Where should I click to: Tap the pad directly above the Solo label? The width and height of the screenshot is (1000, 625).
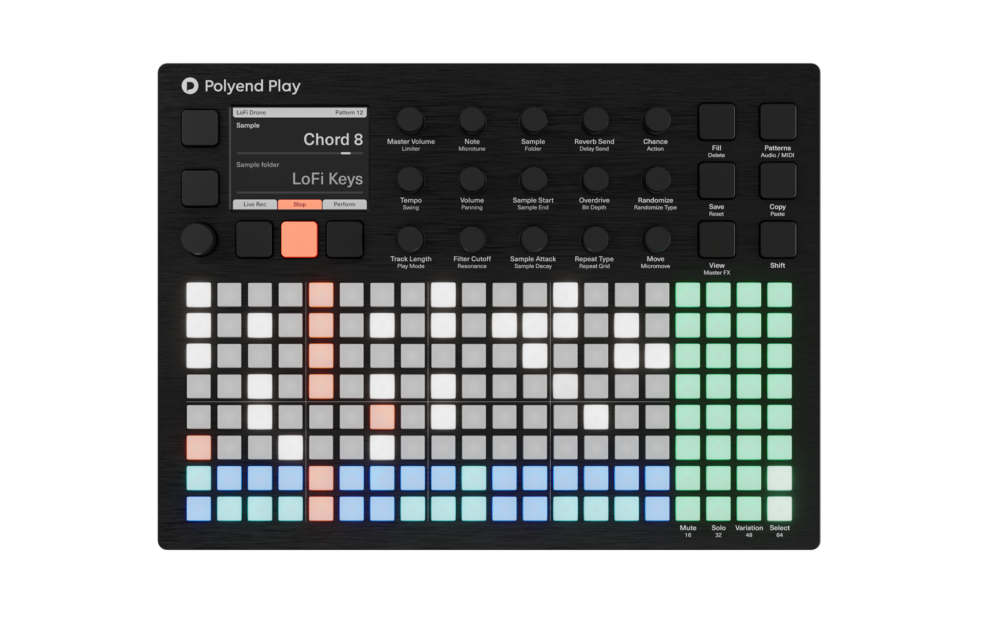718,508
